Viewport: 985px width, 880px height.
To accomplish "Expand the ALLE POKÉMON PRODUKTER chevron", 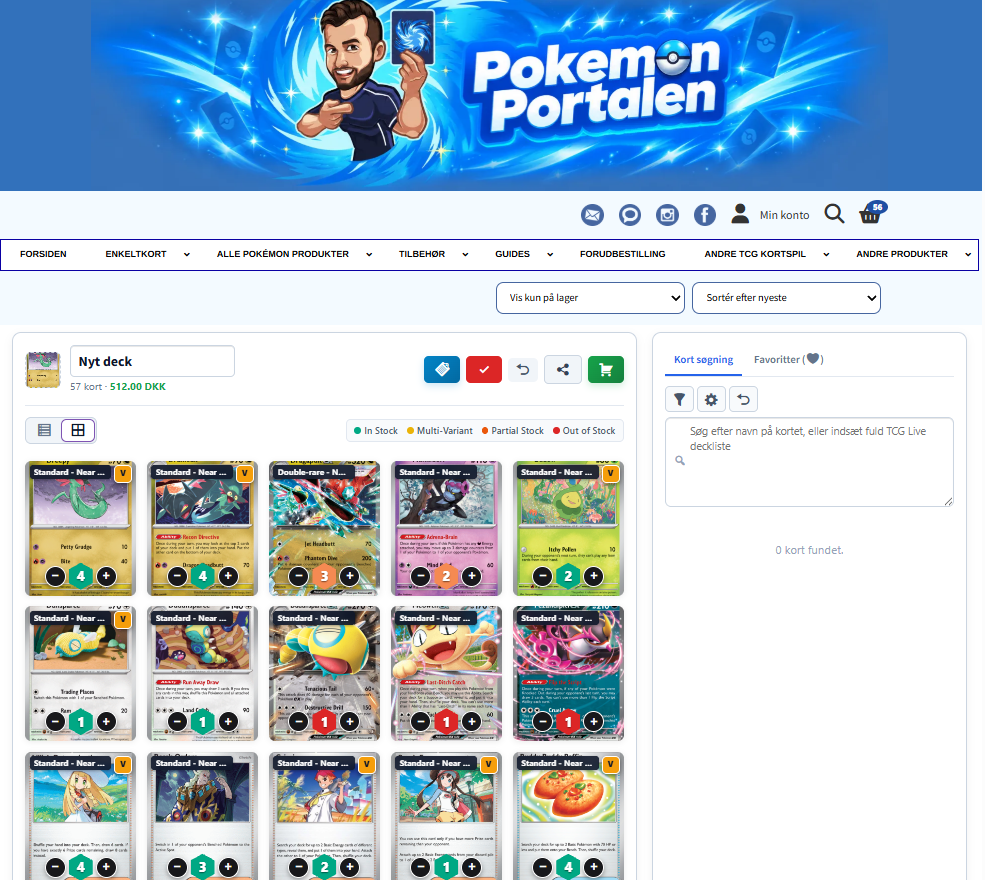I will coord(369,254).
